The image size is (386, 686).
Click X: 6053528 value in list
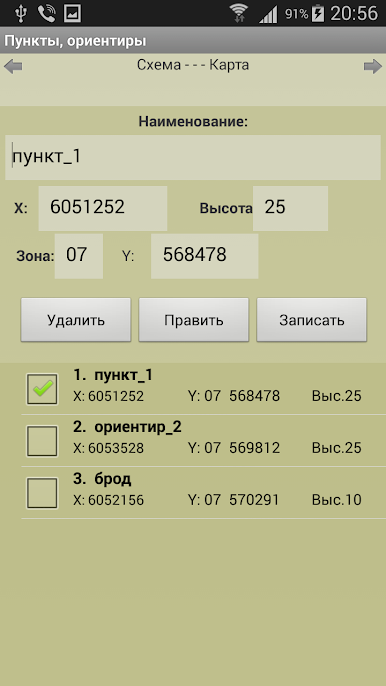pos(109,448)
